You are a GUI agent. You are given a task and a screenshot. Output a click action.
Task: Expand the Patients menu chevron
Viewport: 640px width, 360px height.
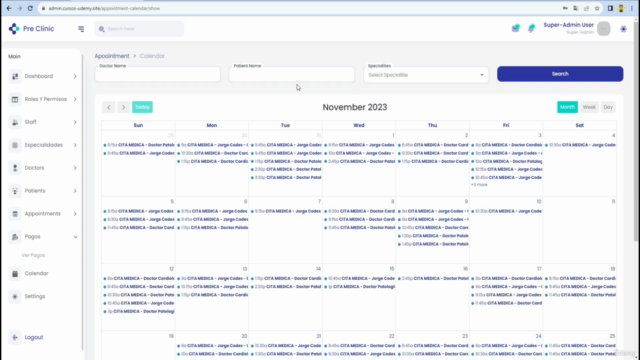[x=75, y=191]
